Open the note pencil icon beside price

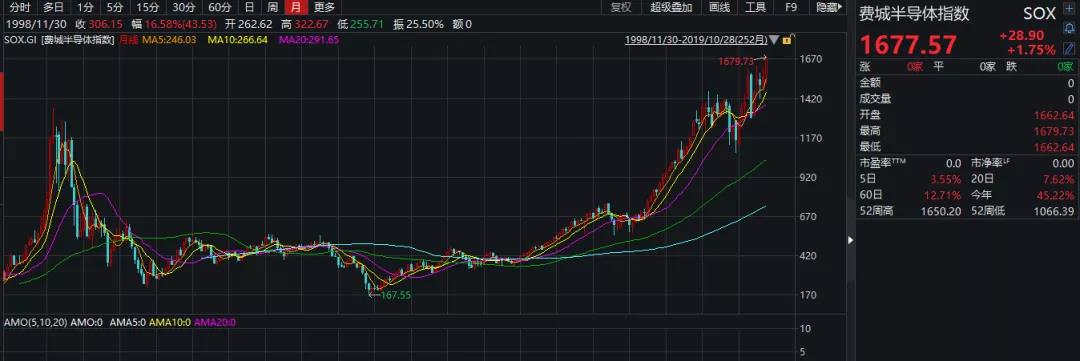pyautogui.click(x=1069, y=49)
